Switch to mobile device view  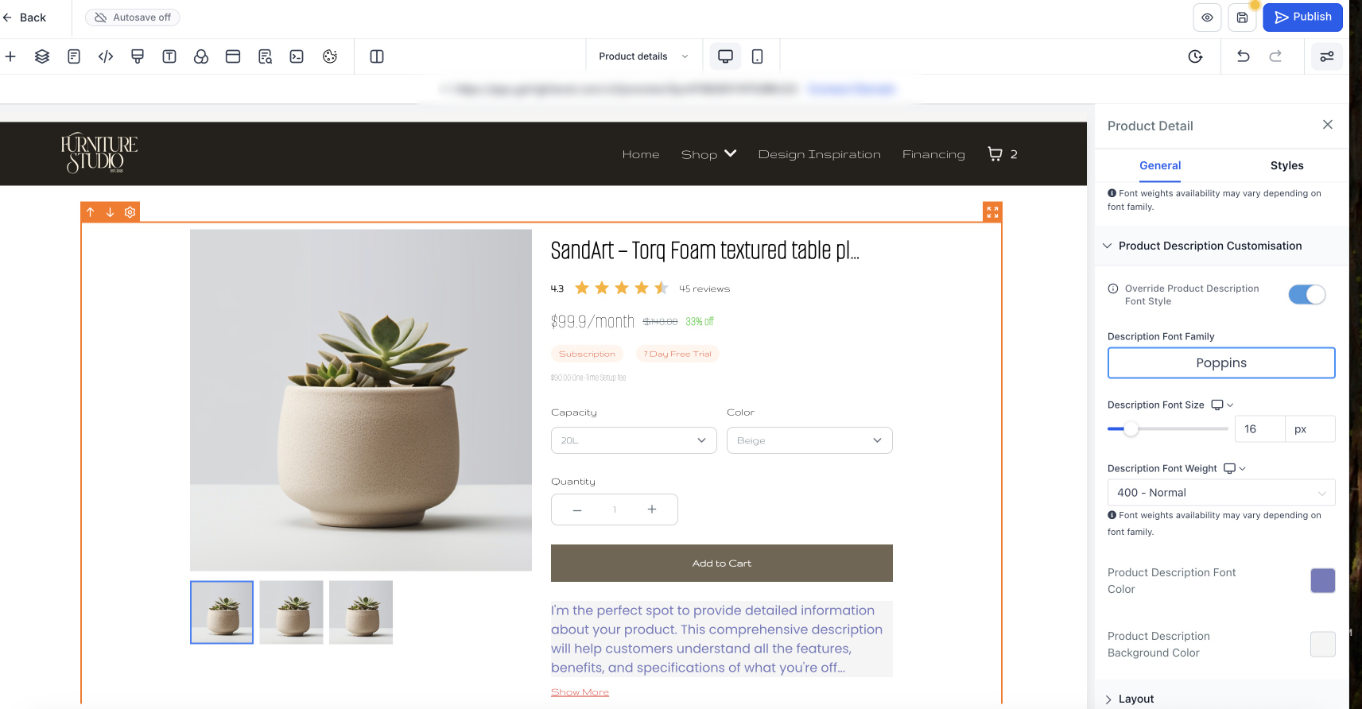click(757, 57)
